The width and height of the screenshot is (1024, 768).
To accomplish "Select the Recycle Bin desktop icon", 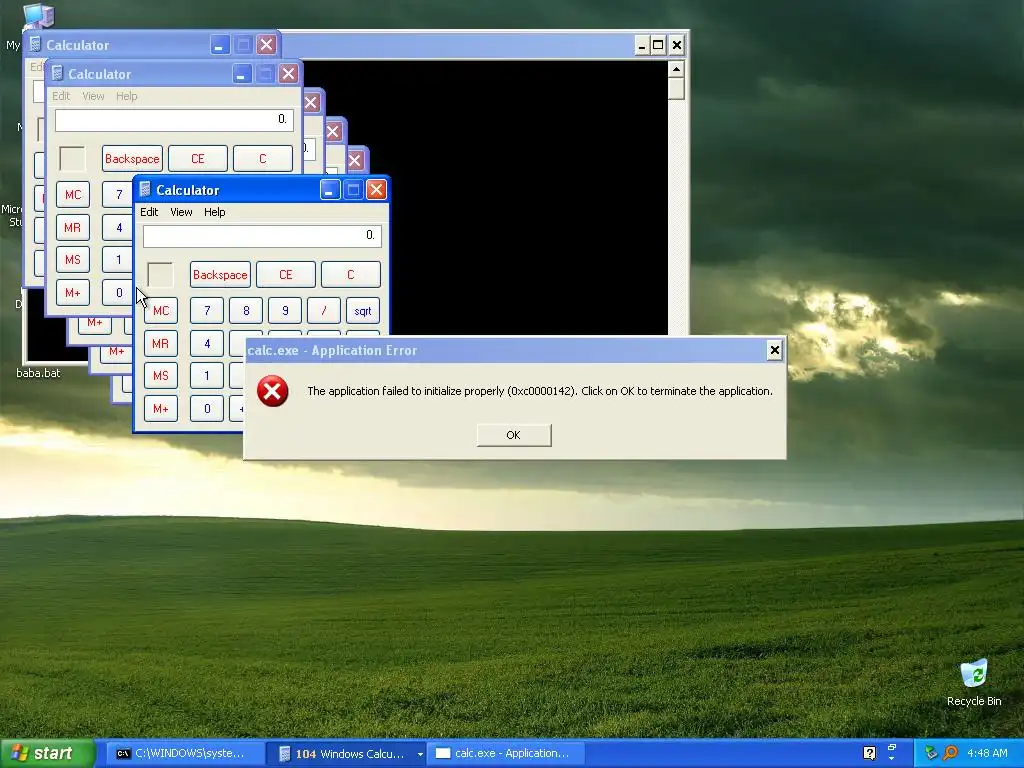I will point(974,682).
